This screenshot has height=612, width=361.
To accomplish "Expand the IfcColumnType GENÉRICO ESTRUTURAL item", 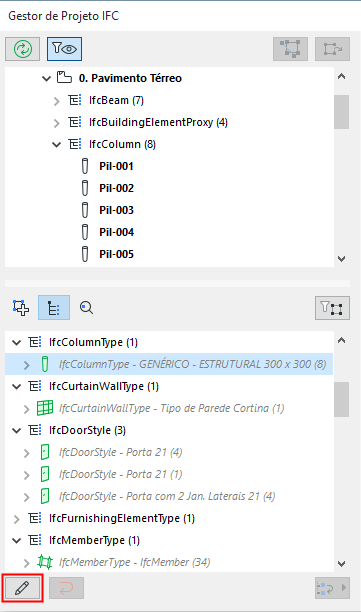I will click(x=27, y=365).
